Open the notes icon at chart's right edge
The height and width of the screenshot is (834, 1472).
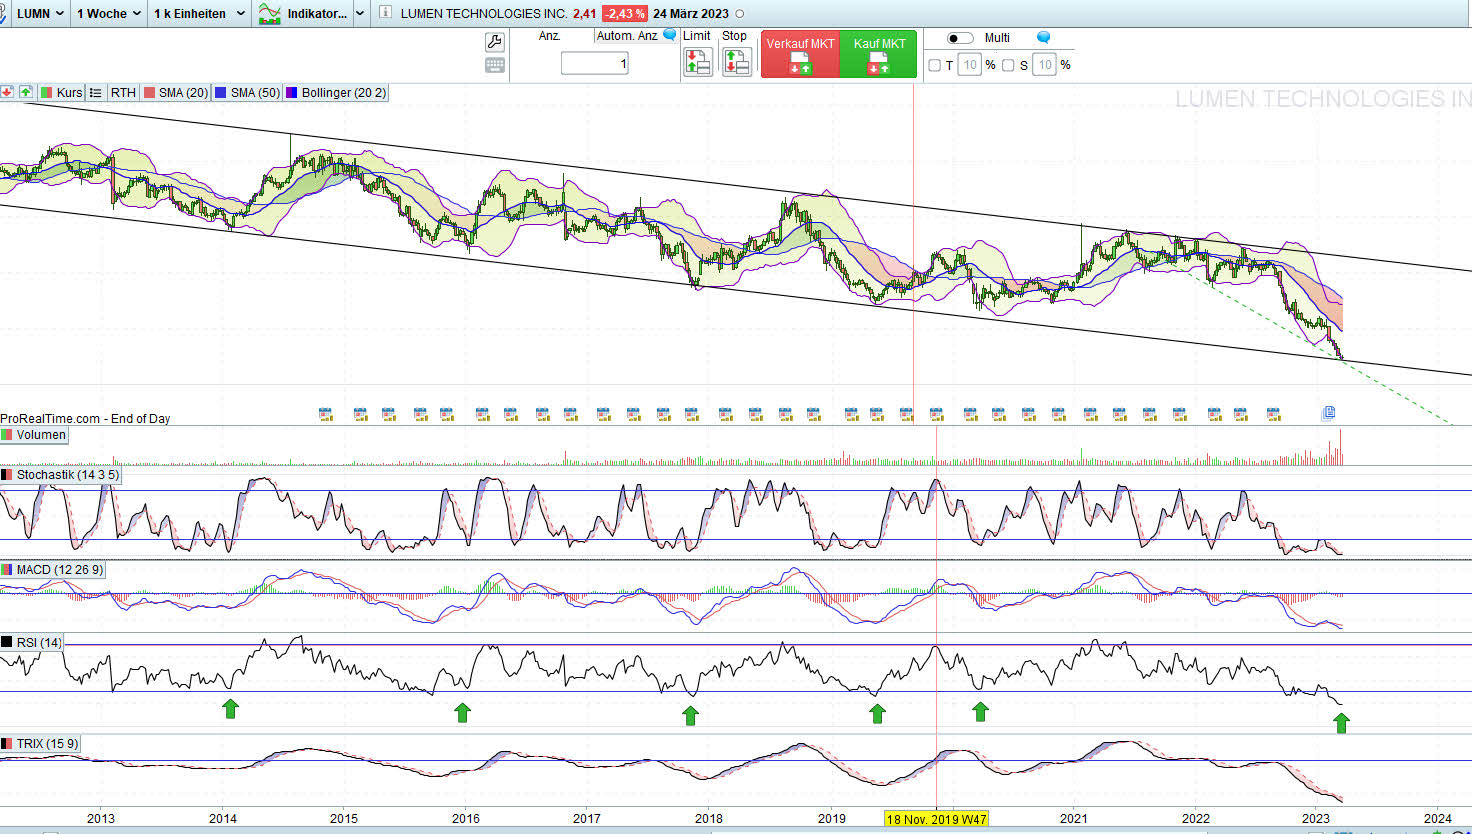coord(1328,412)
